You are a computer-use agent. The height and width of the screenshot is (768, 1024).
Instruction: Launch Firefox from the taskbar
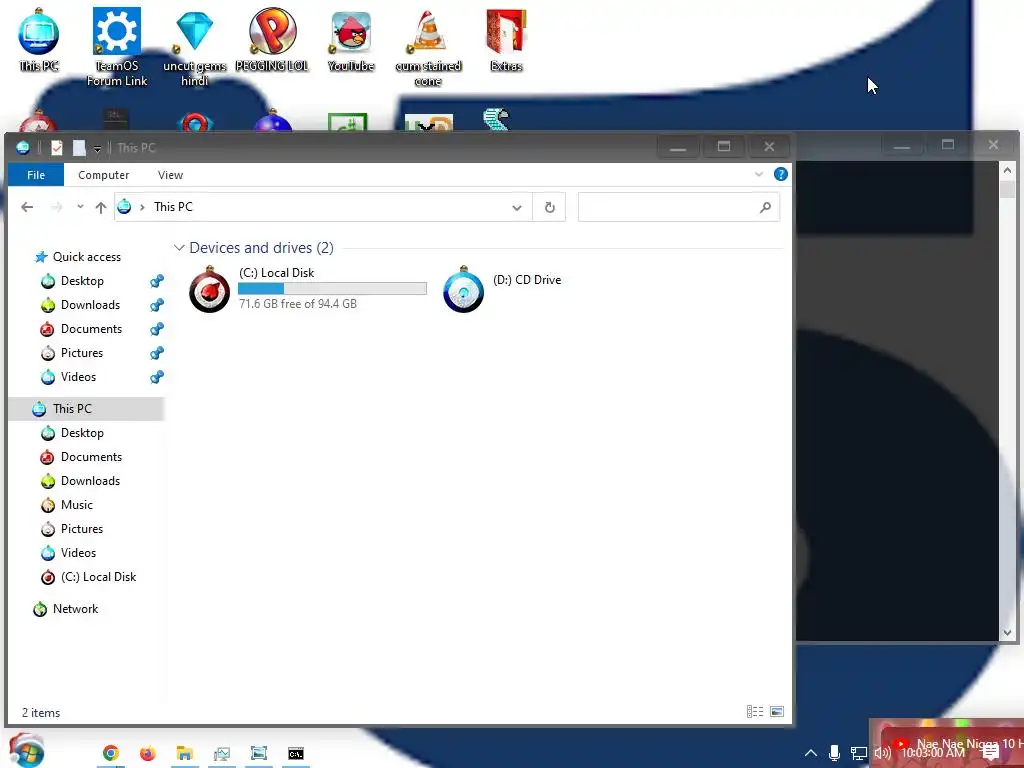(x=148, y=754)
